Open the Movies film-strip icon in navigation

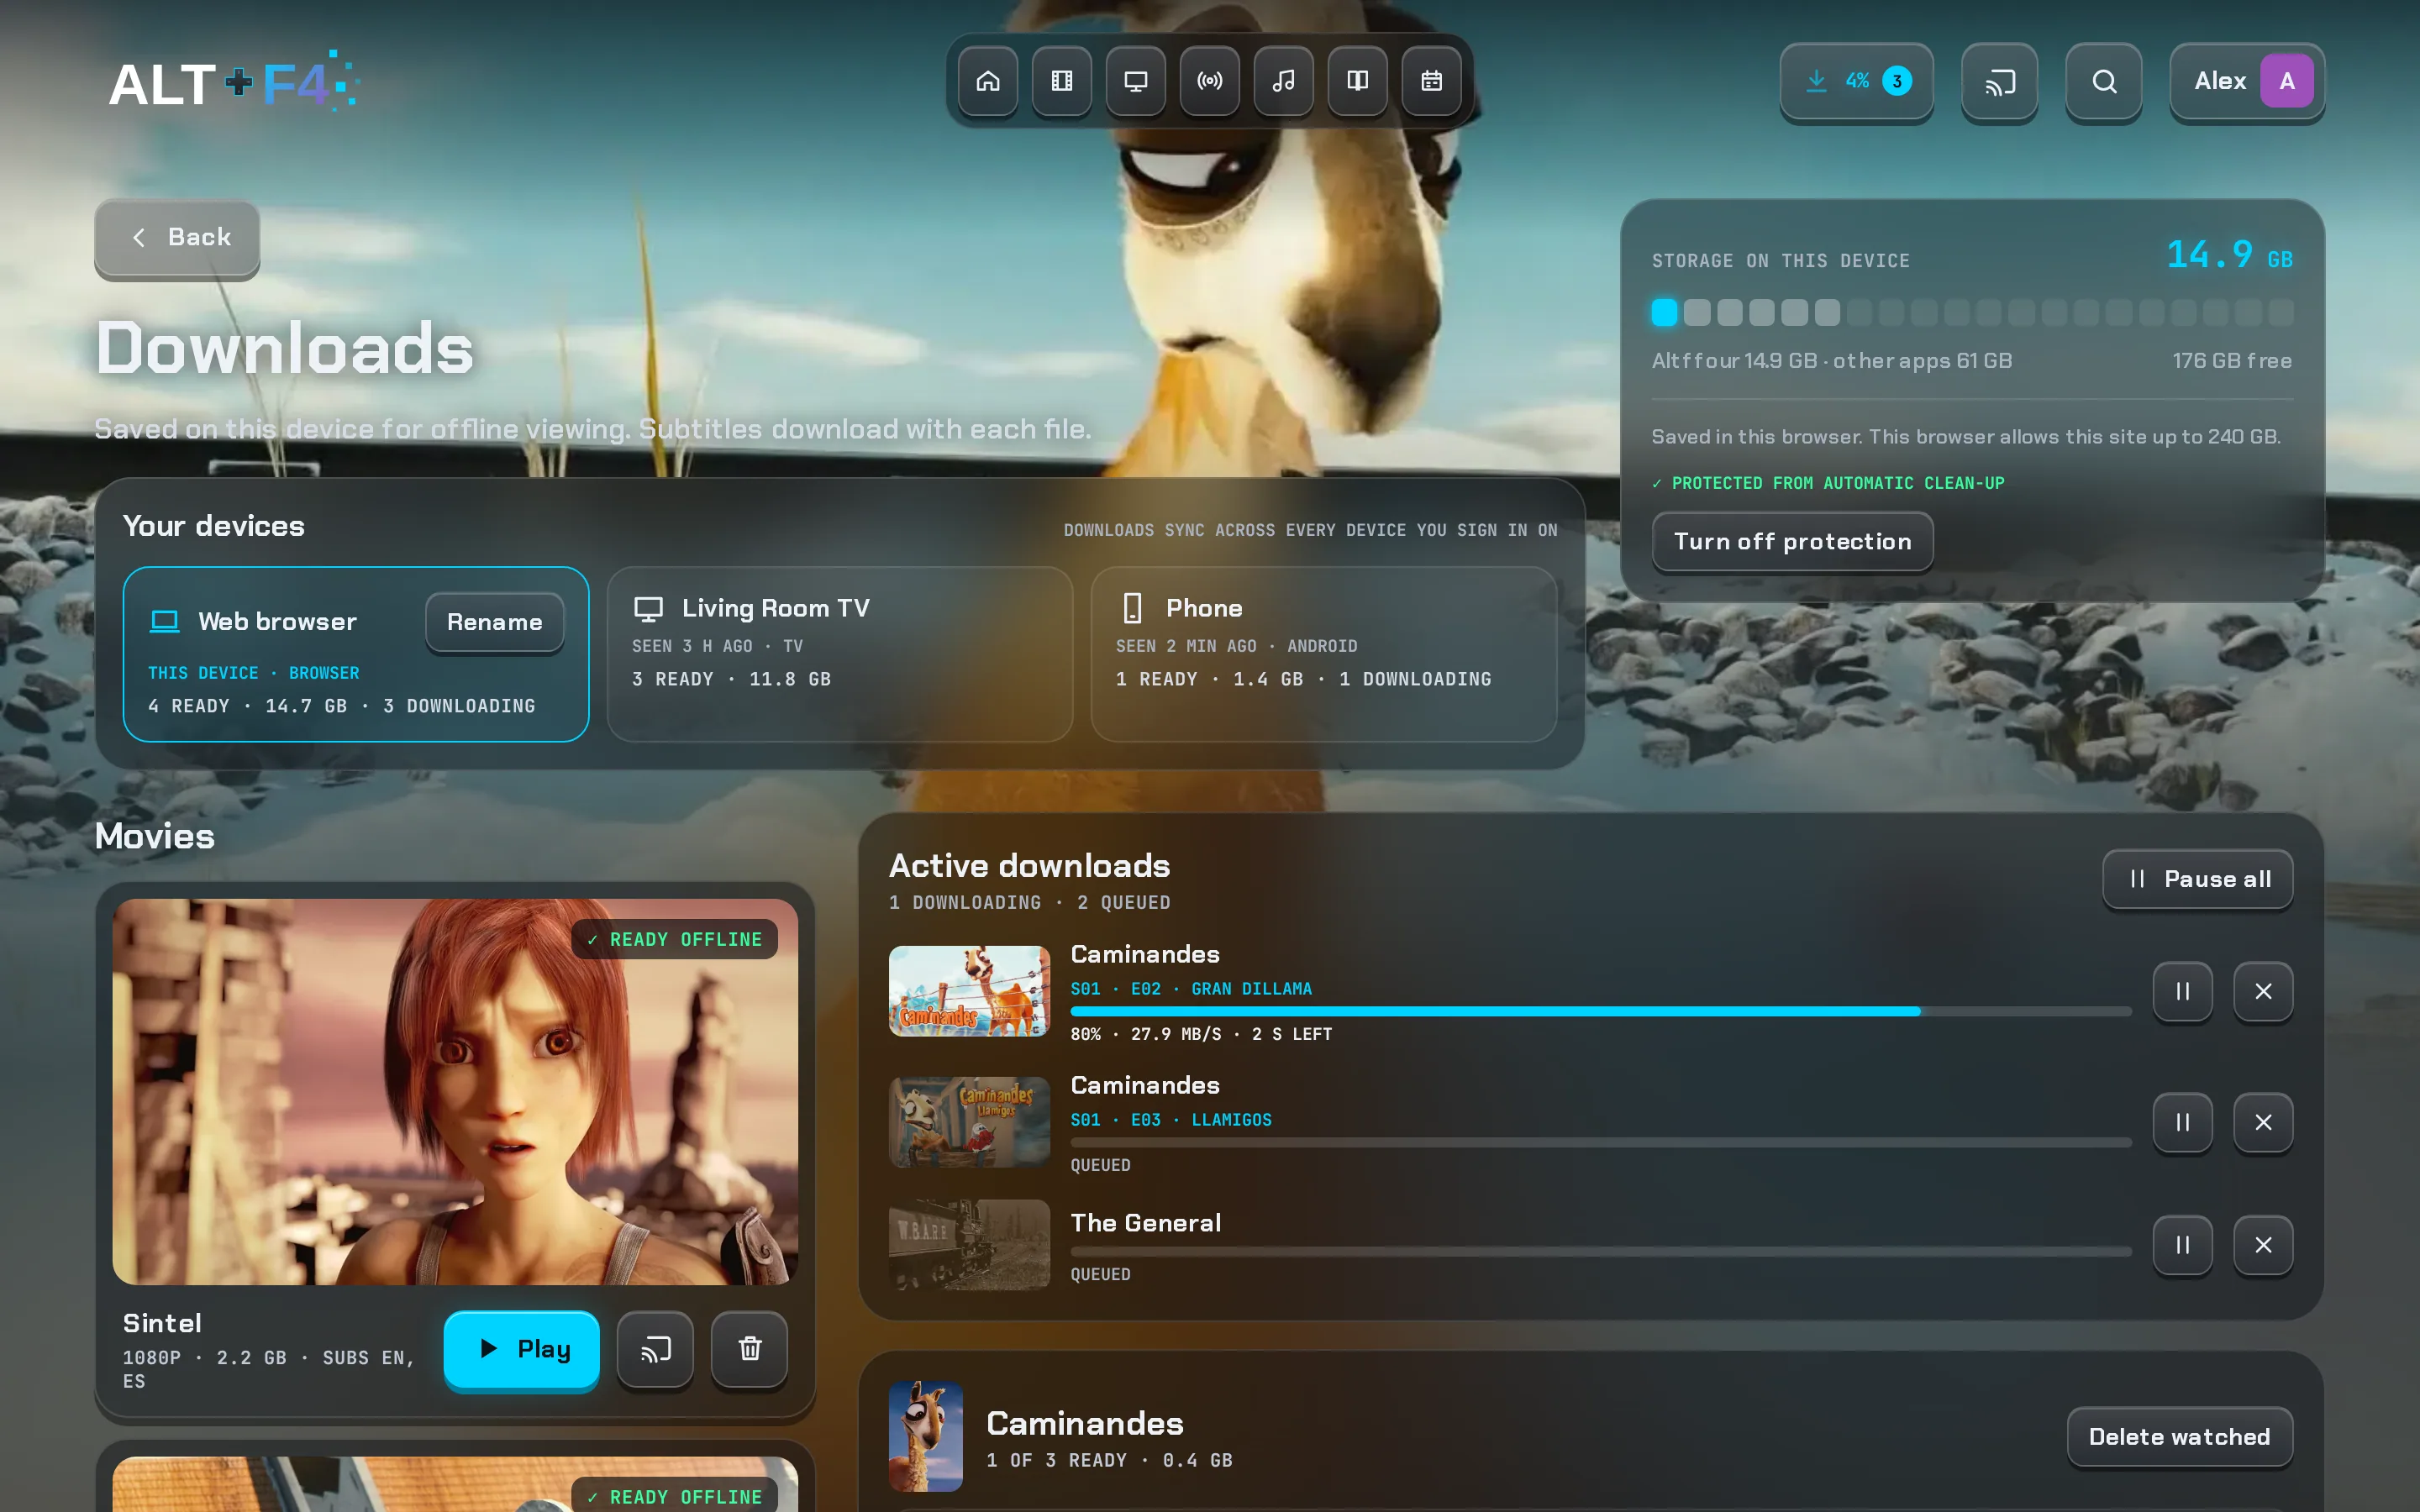(x=1062, y=81)
